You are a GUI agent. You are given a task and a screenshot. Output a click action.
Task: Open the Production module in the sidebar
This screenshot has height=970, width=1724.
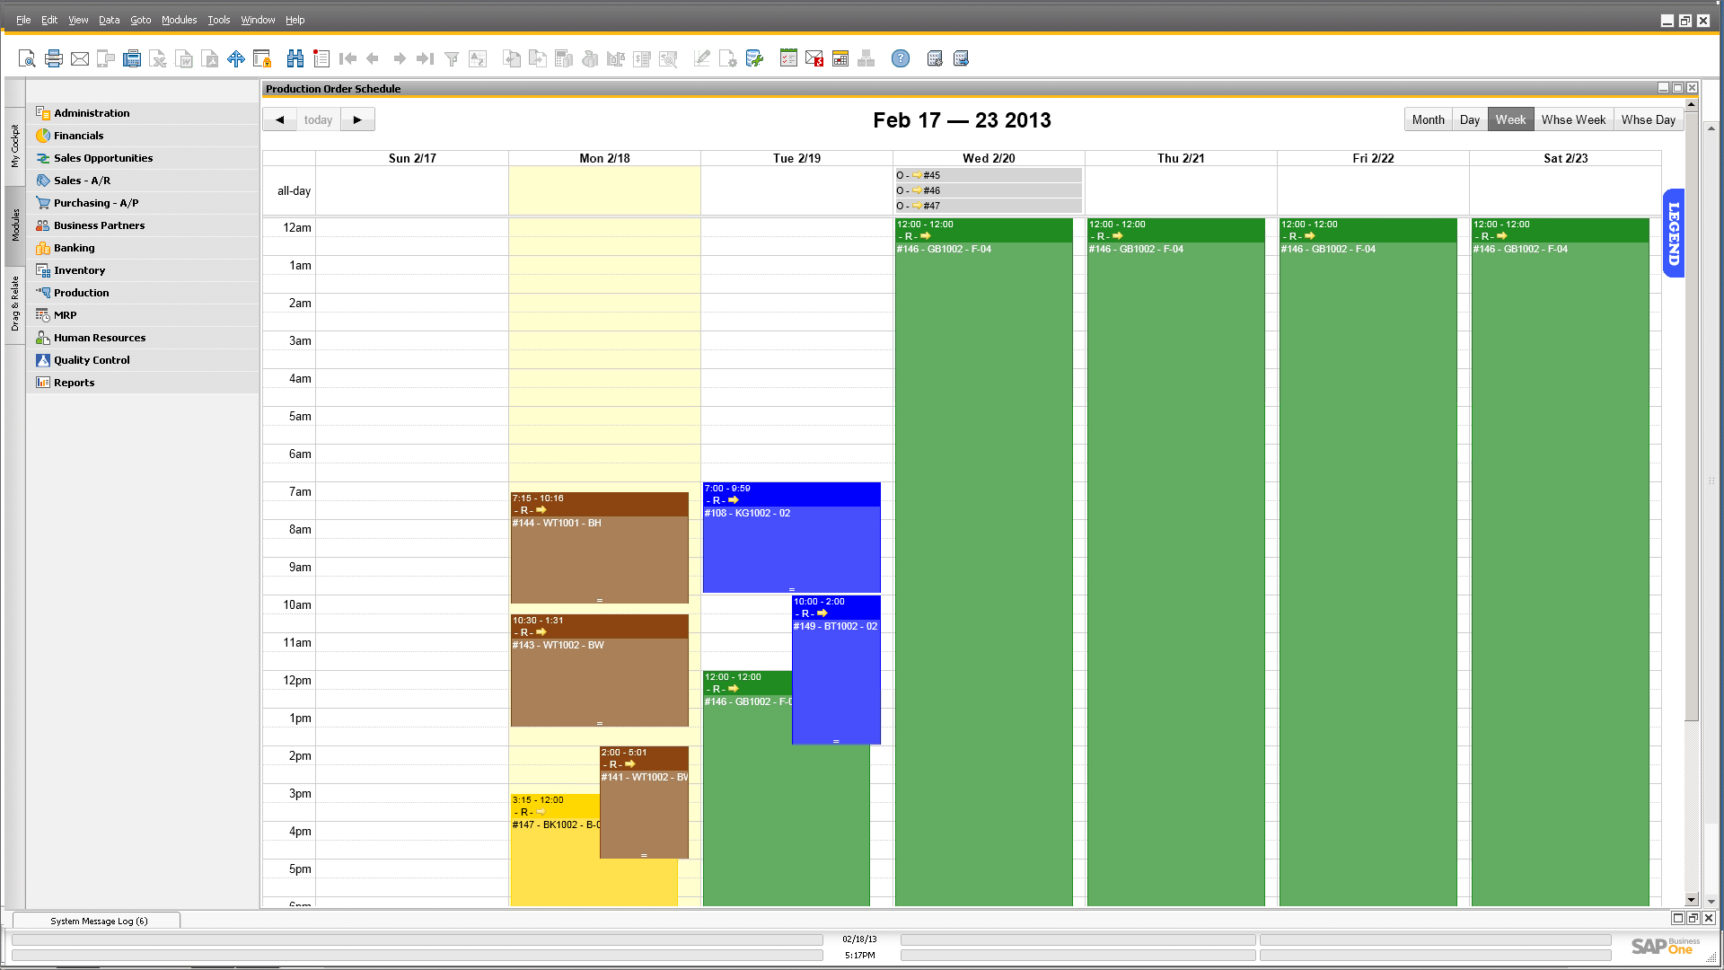click(x=80, y=292)
